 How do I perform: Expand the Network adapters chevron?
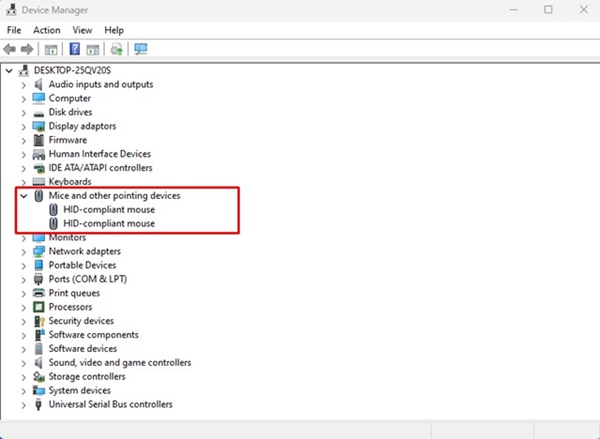tap(24, 252)
